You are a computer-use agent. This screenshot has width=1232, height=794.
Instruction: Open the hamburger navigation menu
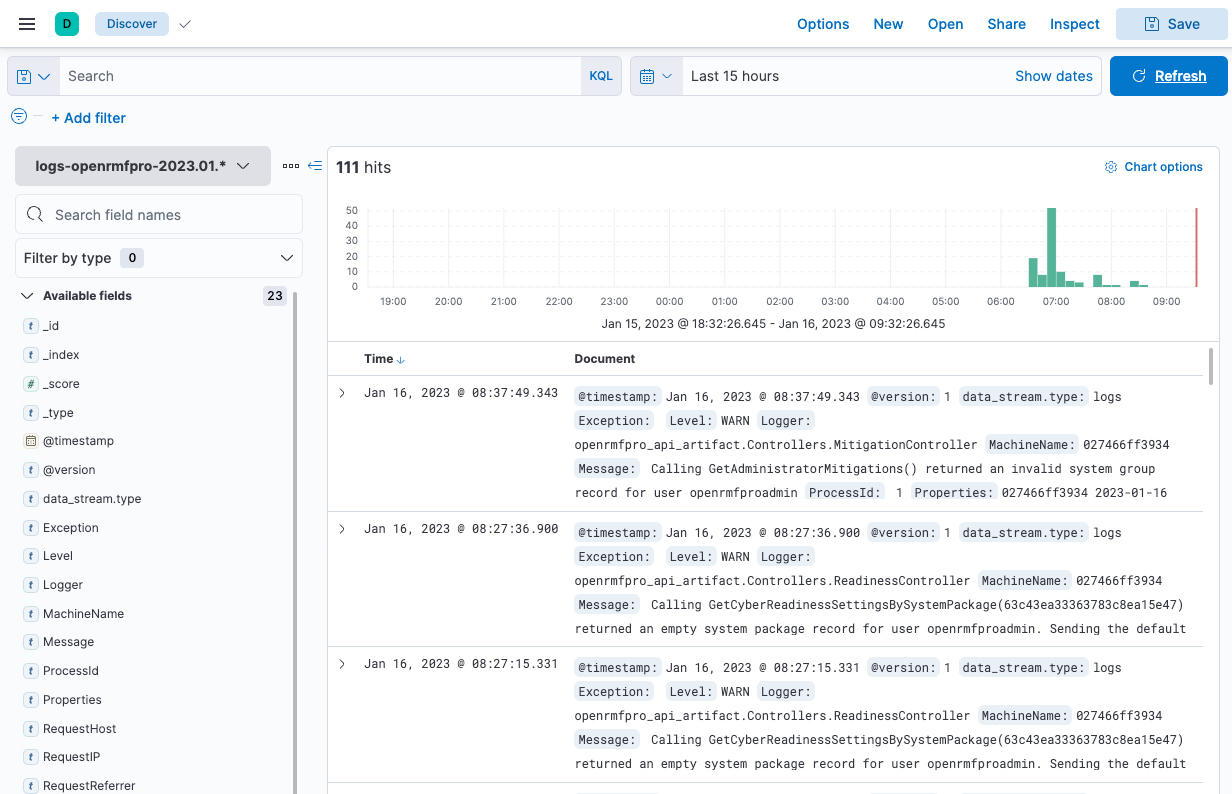tap(27, 24)
